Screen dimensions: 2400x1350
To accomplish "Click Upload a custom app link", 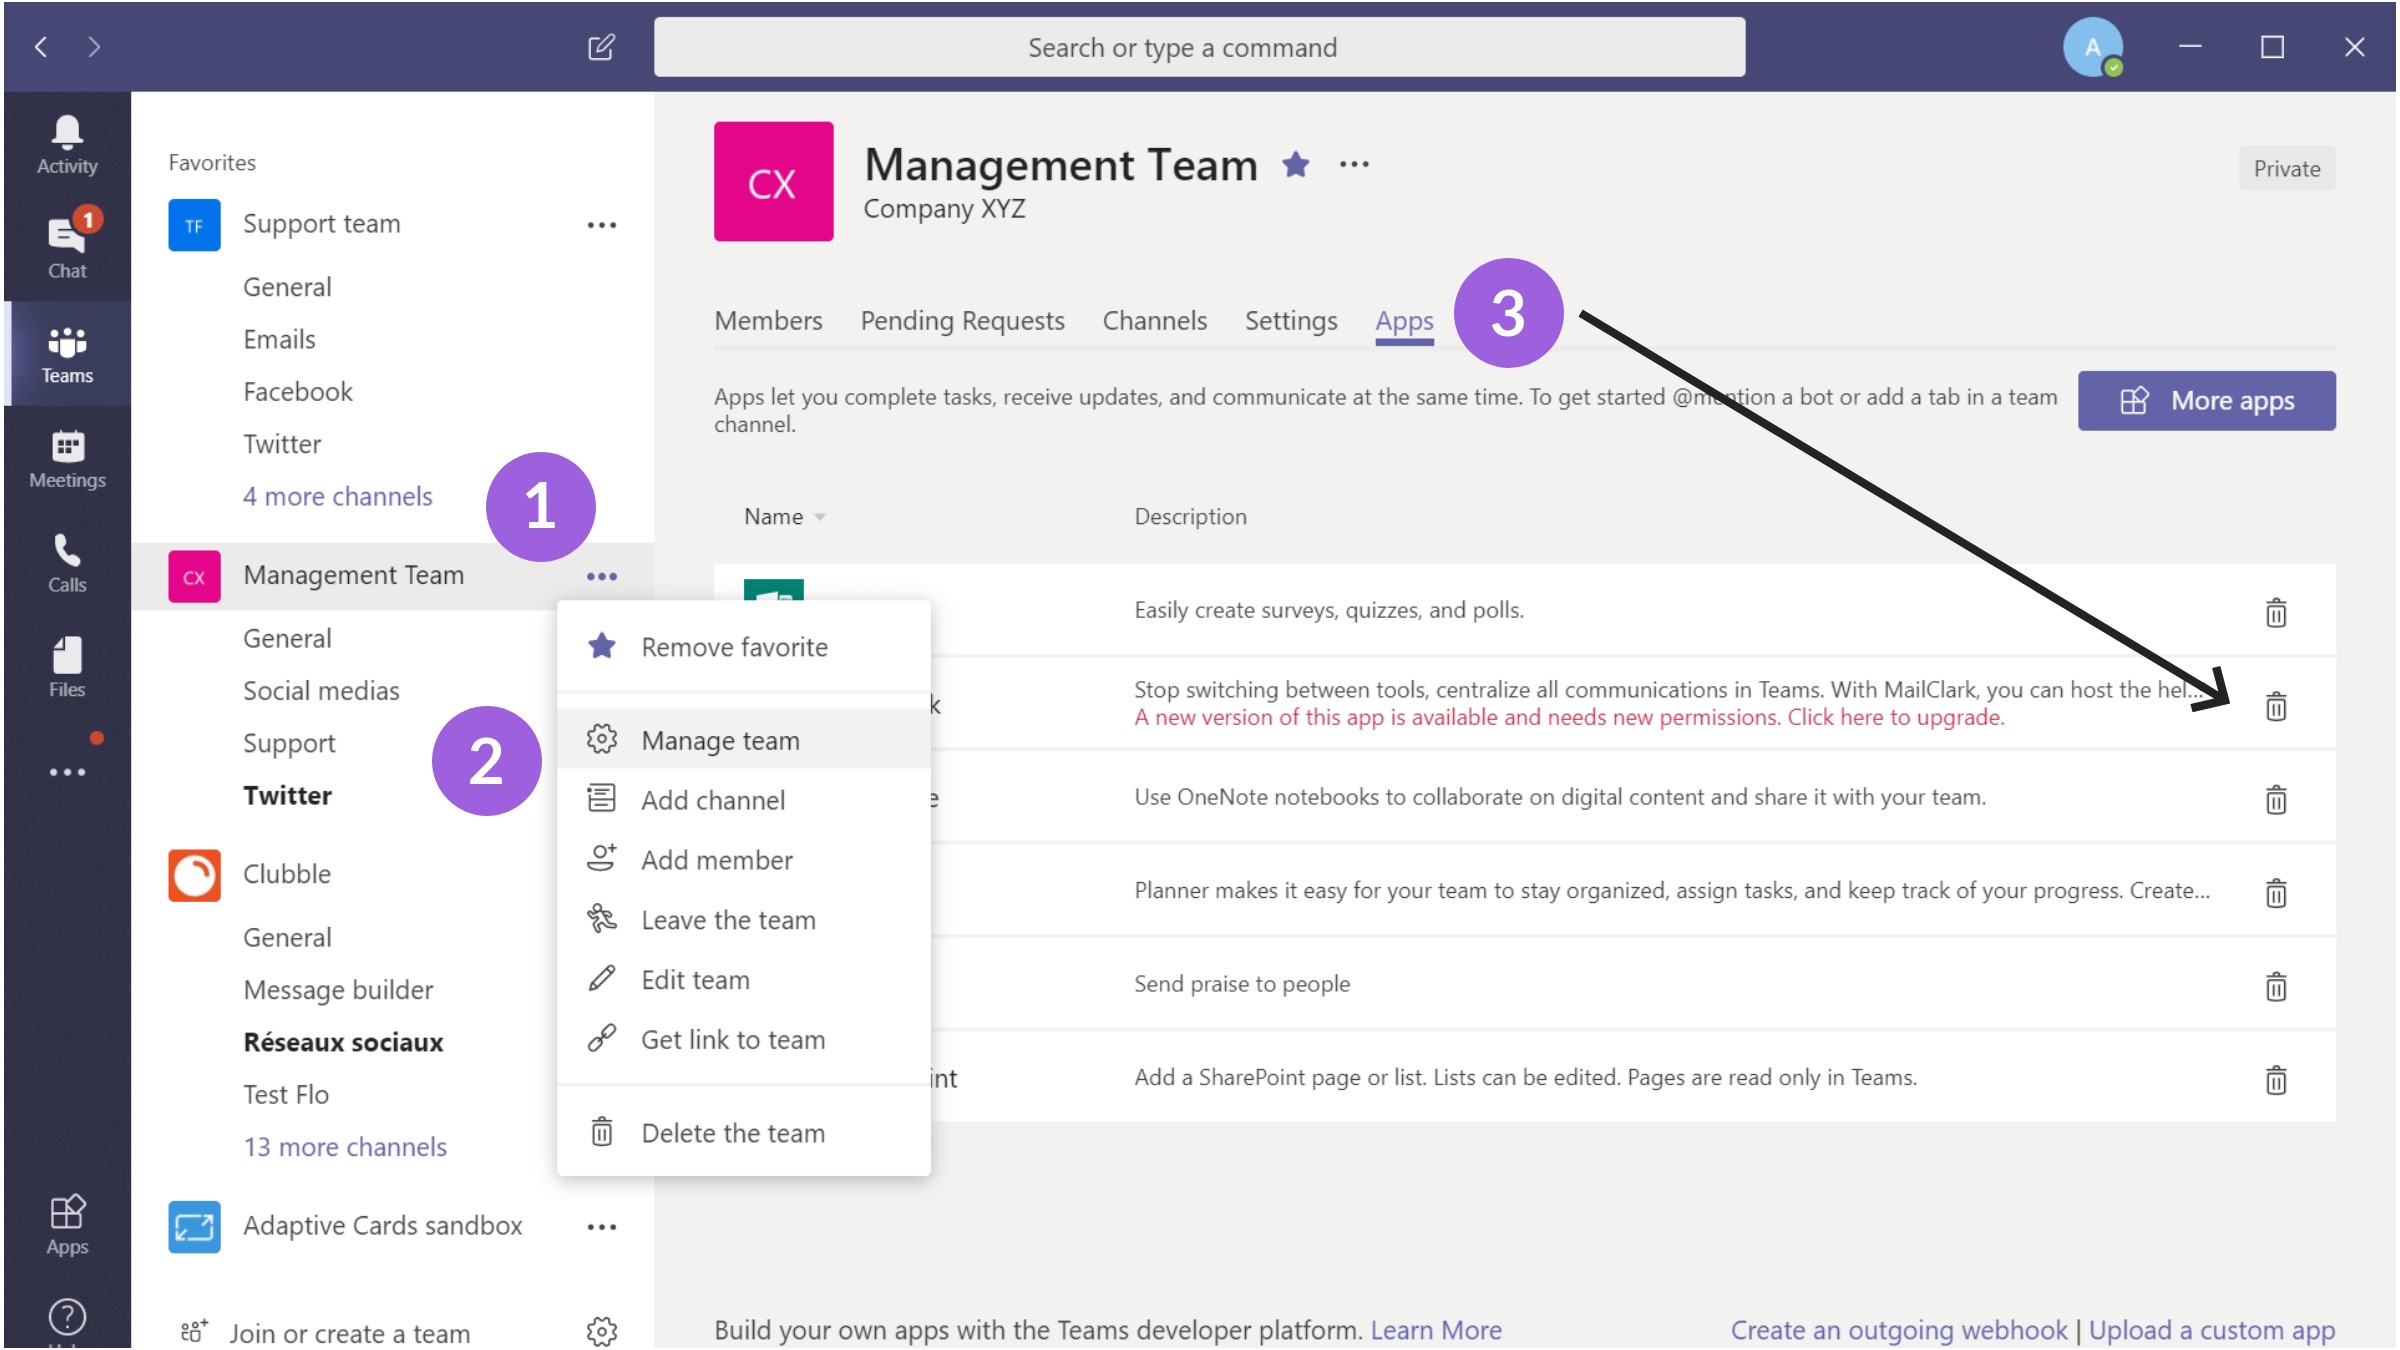I will pyautogui.click(x=2212, y=1330).
